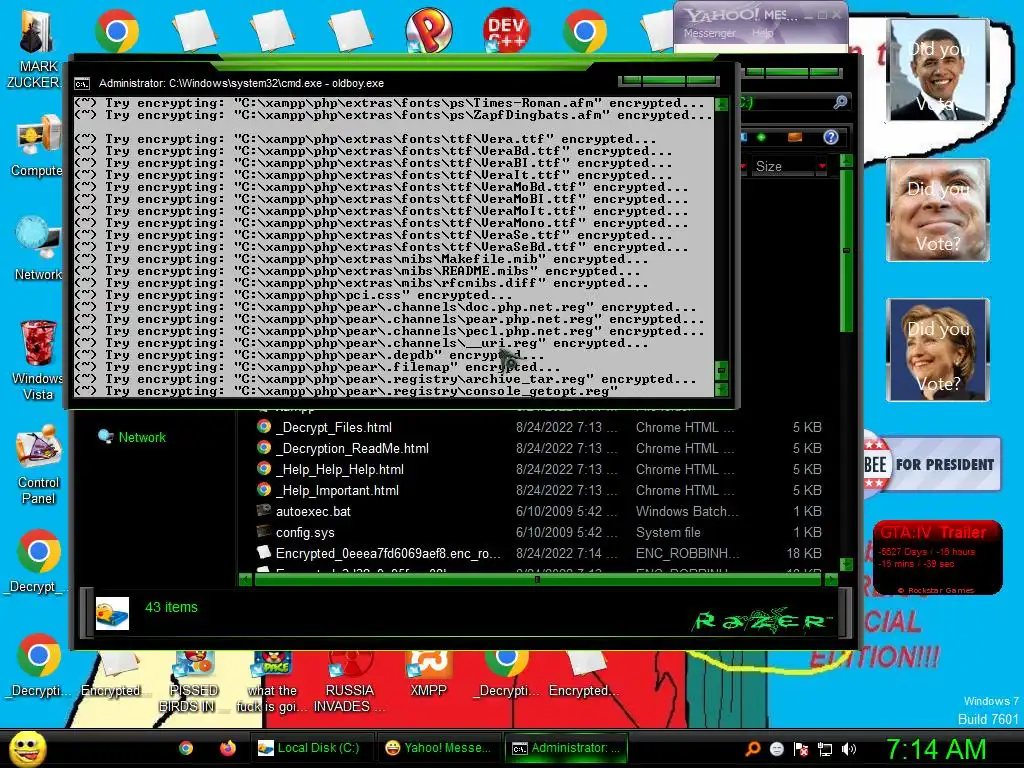1024x768 pixels.
Task: Launch Firefox from the taskbar quick launch
Action: (x=227, y=748)
